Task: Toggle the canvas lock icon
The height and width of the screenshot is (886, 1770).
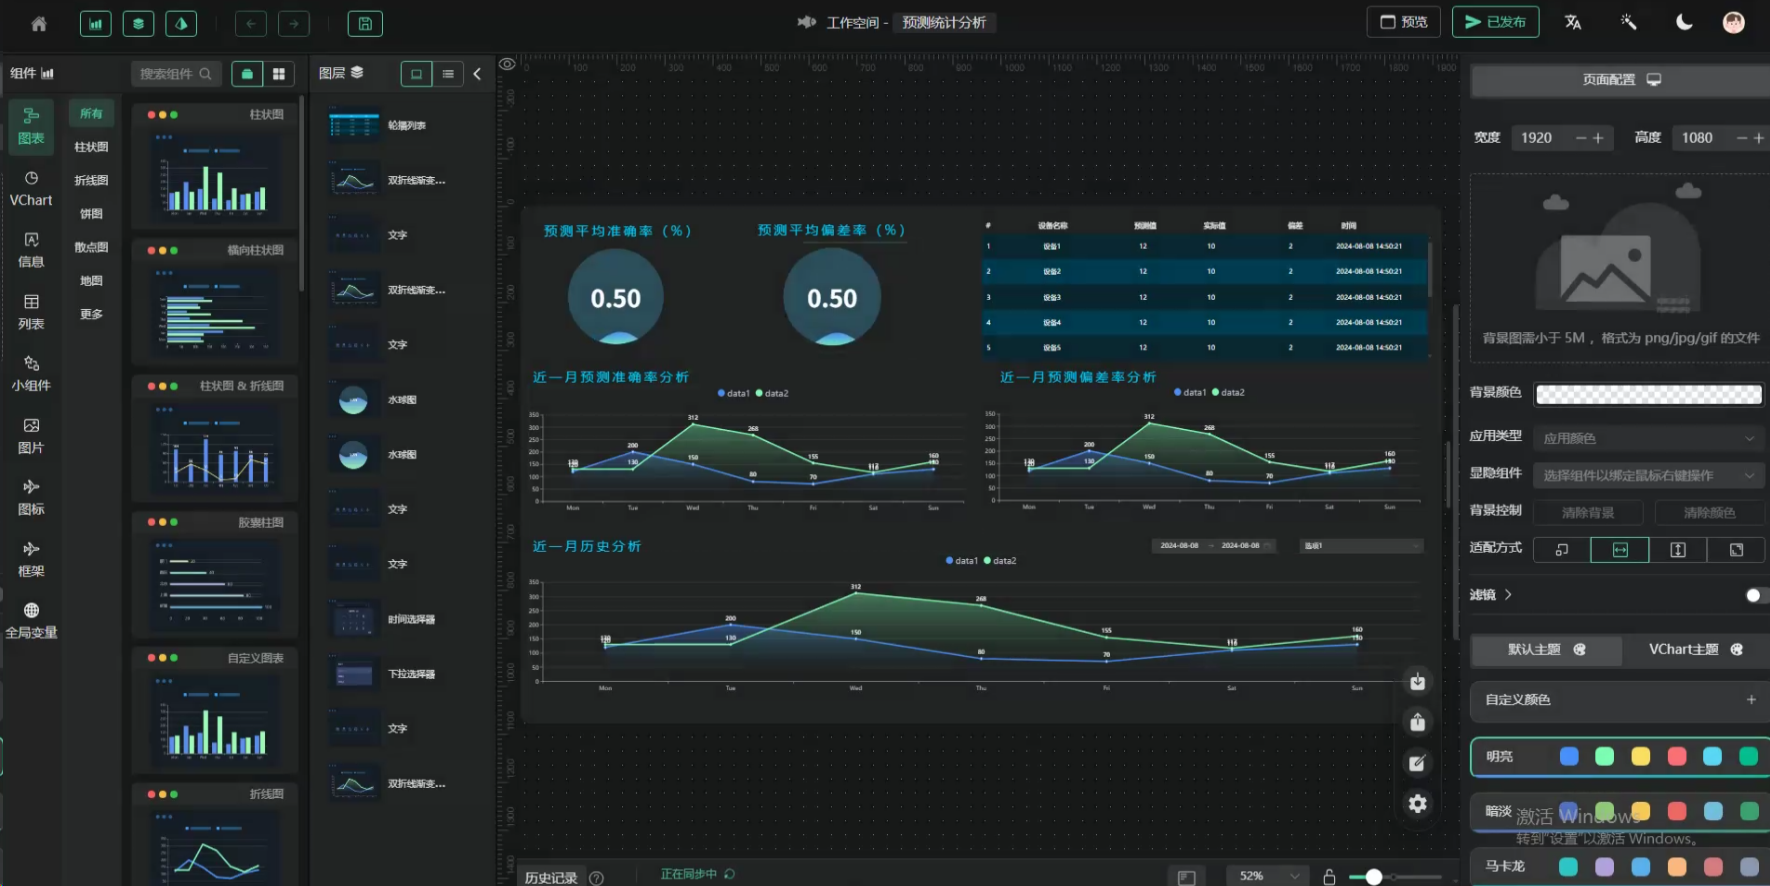Action: (1329, 877)
